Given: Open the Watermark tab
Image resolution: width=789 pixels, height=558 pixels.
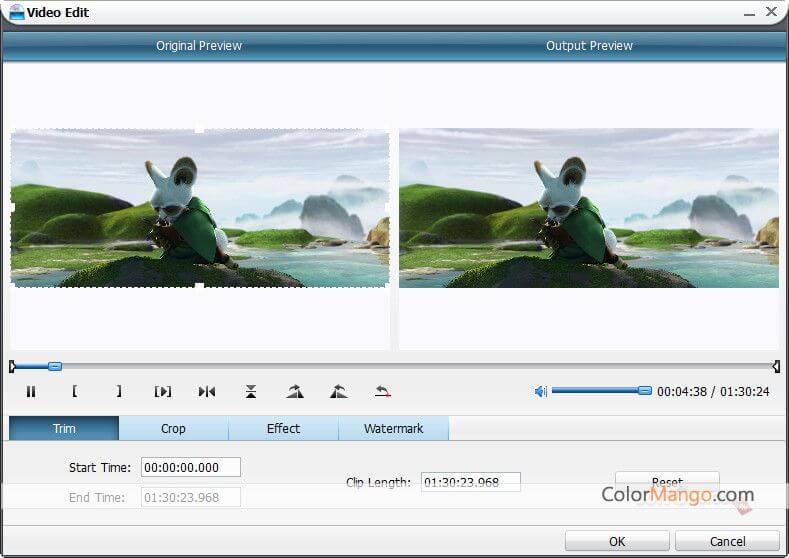Looking at the screenshot, I should pos(393,429).
